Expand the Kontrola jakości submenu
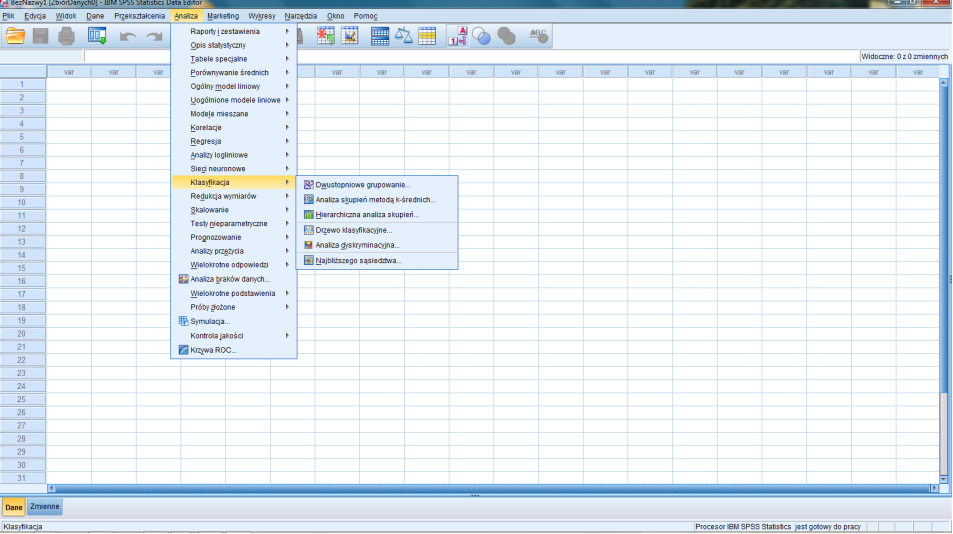 234,335
